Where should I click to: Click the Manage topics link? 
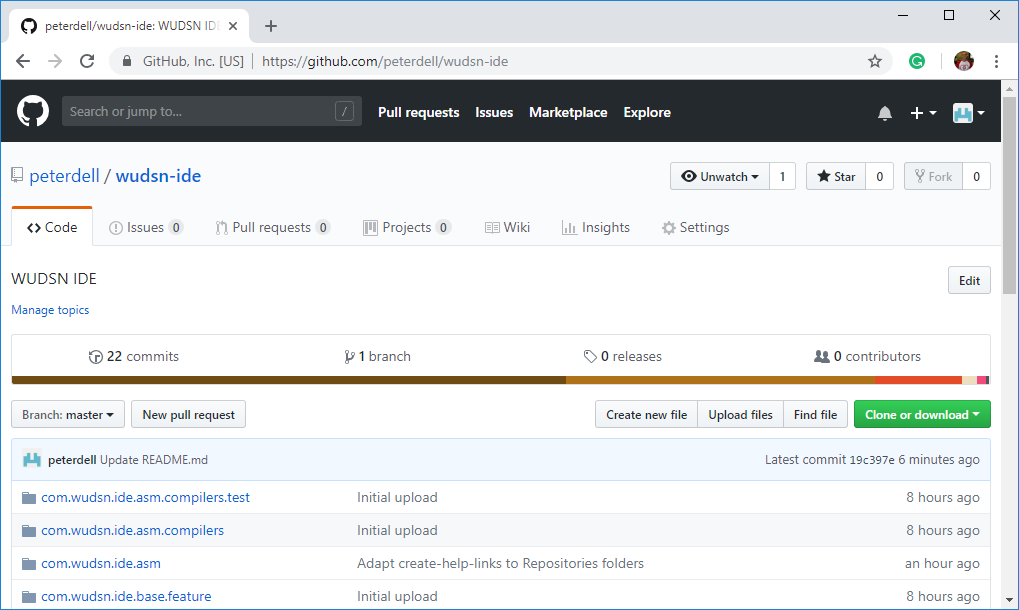(50, 310)
